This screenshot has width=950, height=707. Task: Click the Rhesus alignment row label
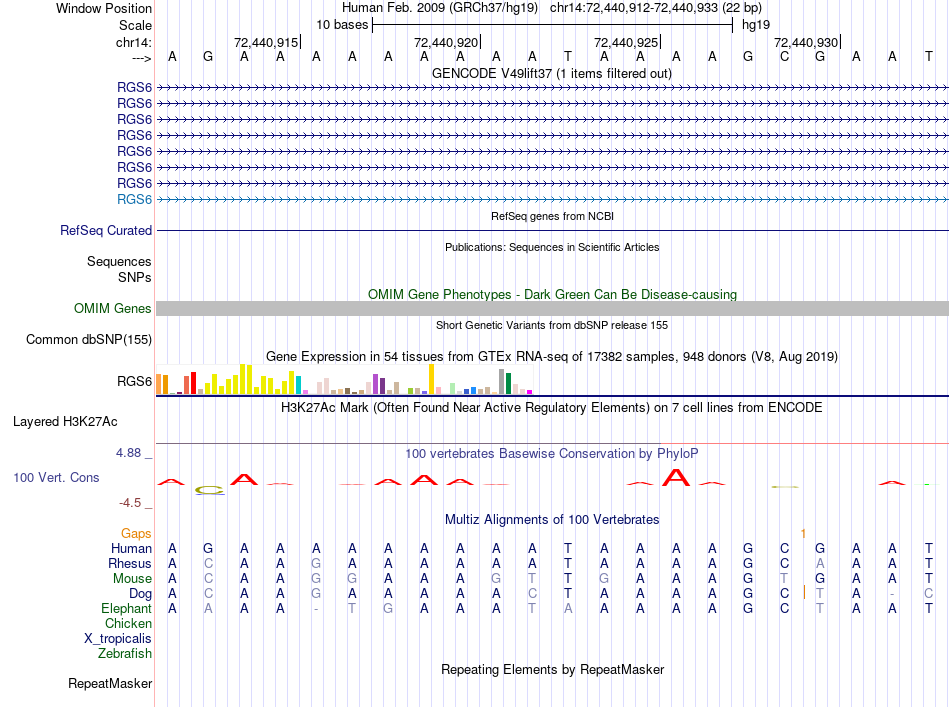(x=130, y=563)
